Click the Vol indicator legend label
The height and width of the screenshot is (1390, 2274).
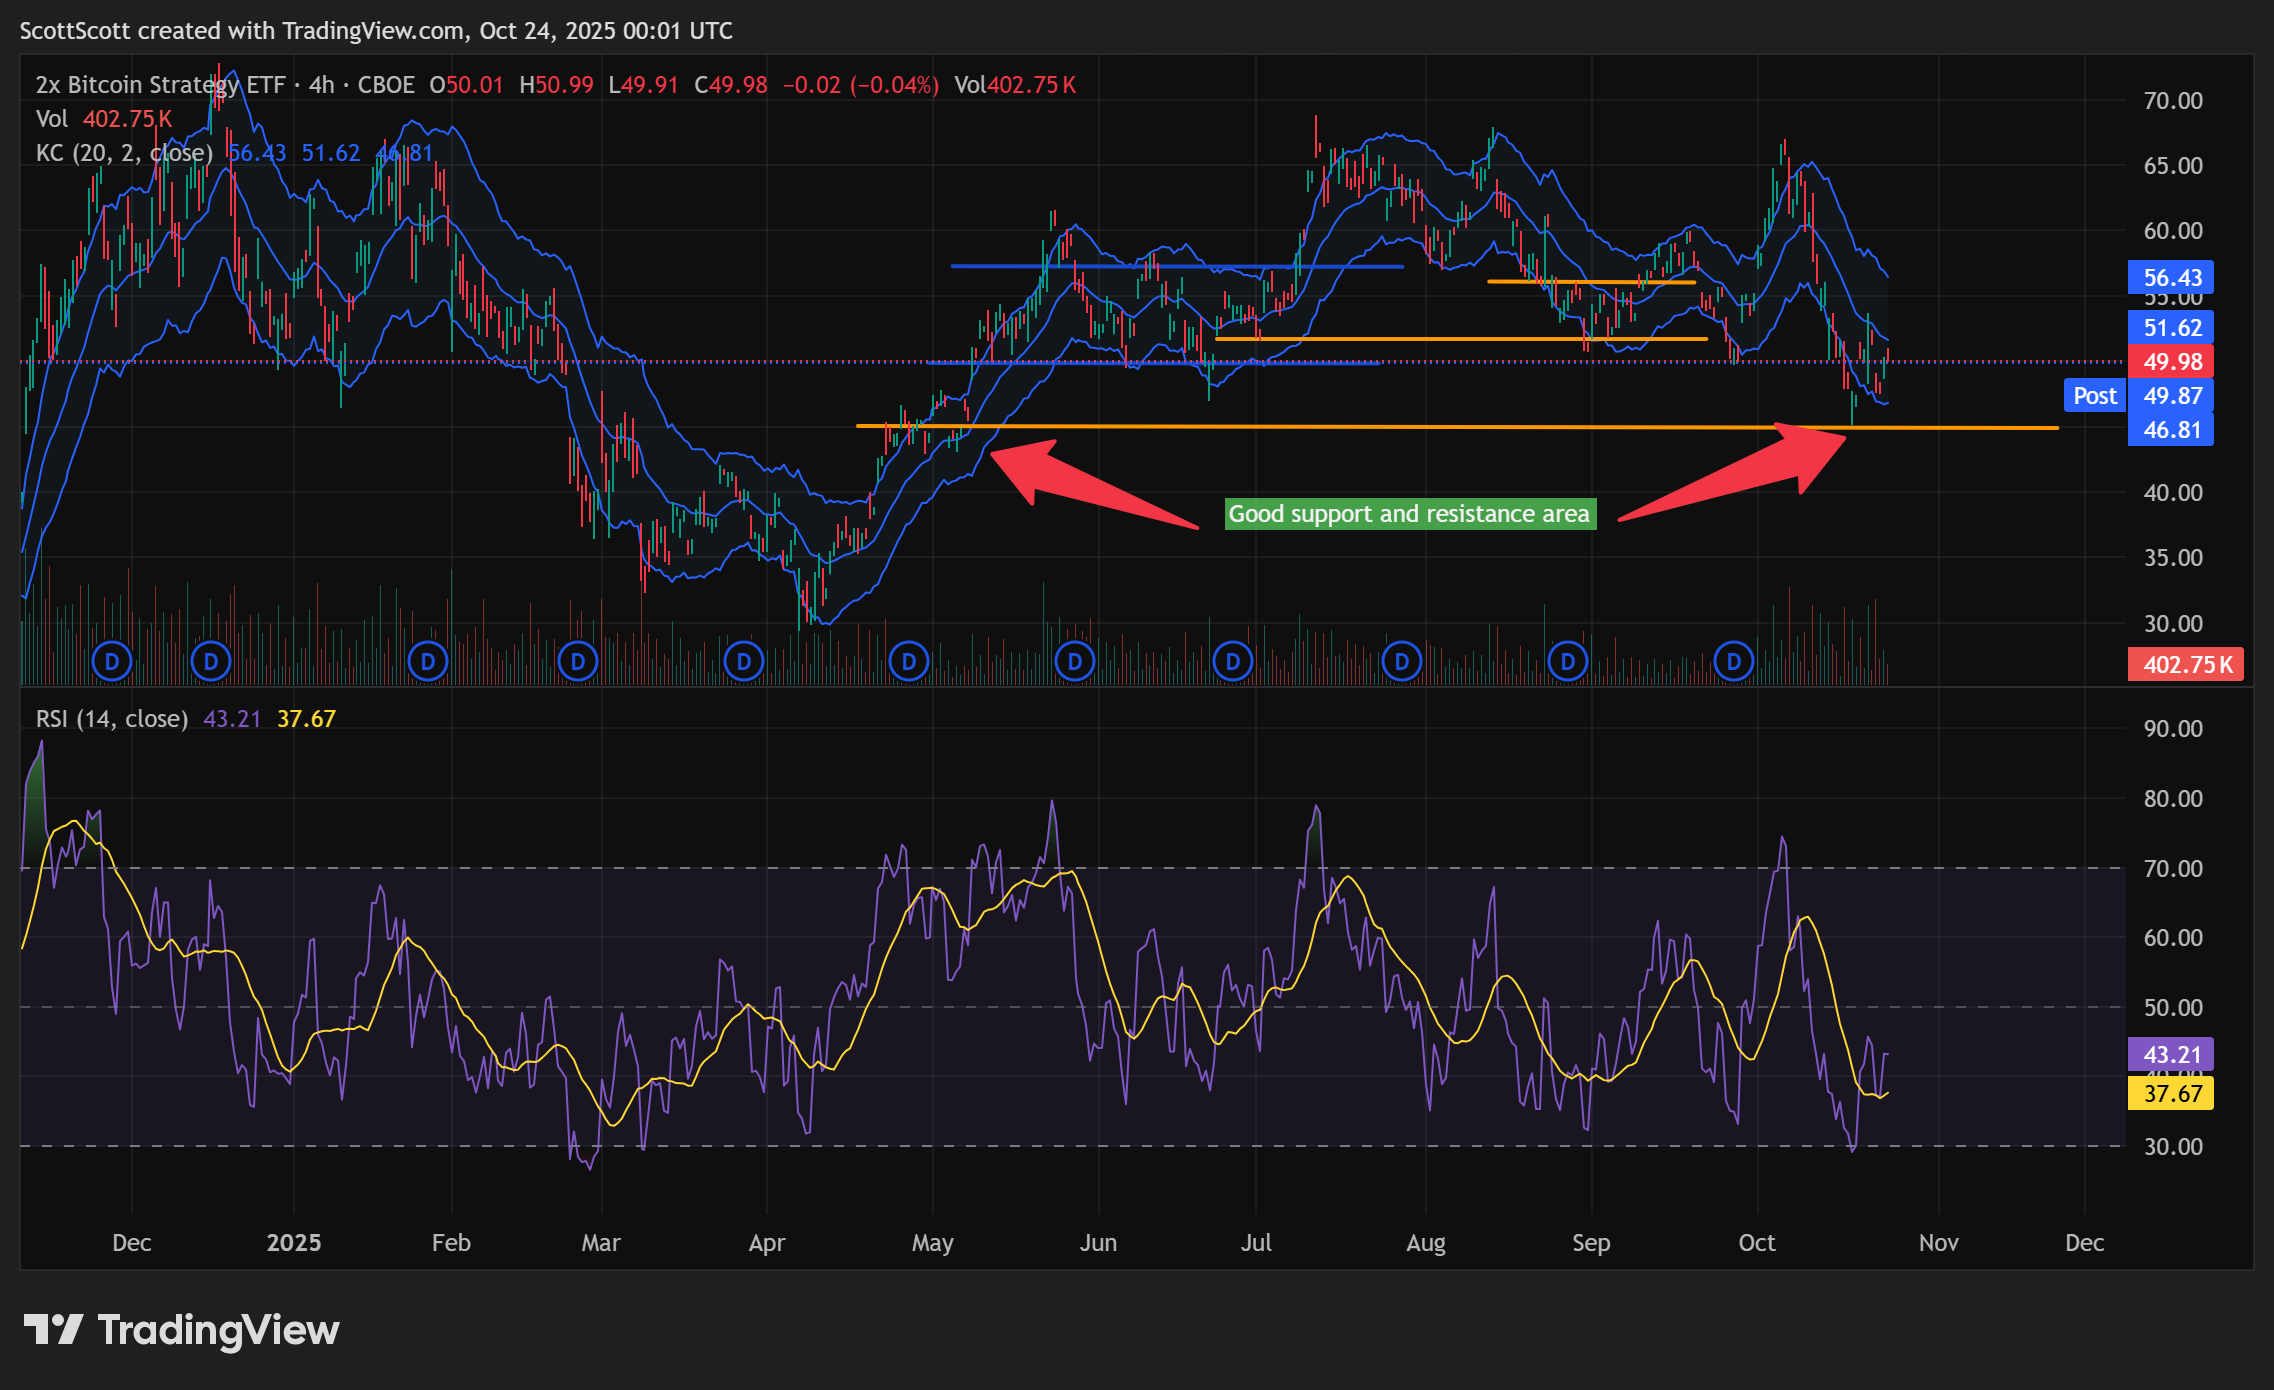(51, 119)
